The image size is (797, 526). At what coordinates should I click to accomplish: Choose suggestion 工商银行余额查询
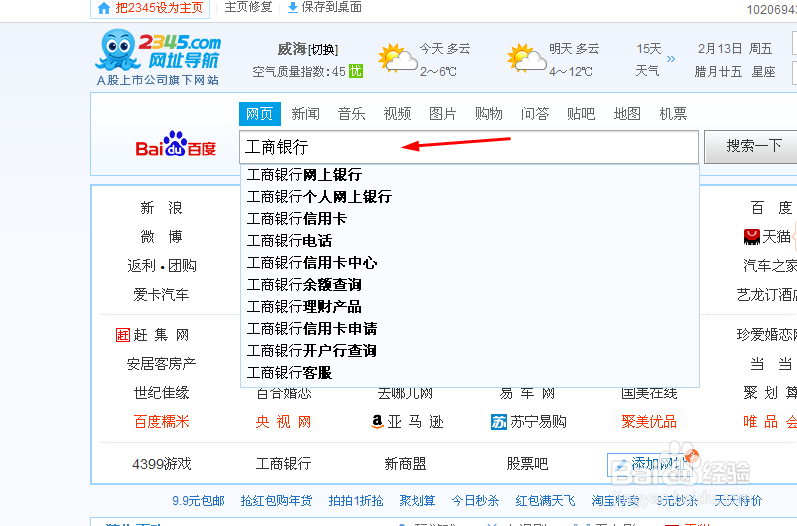[470, 285]
